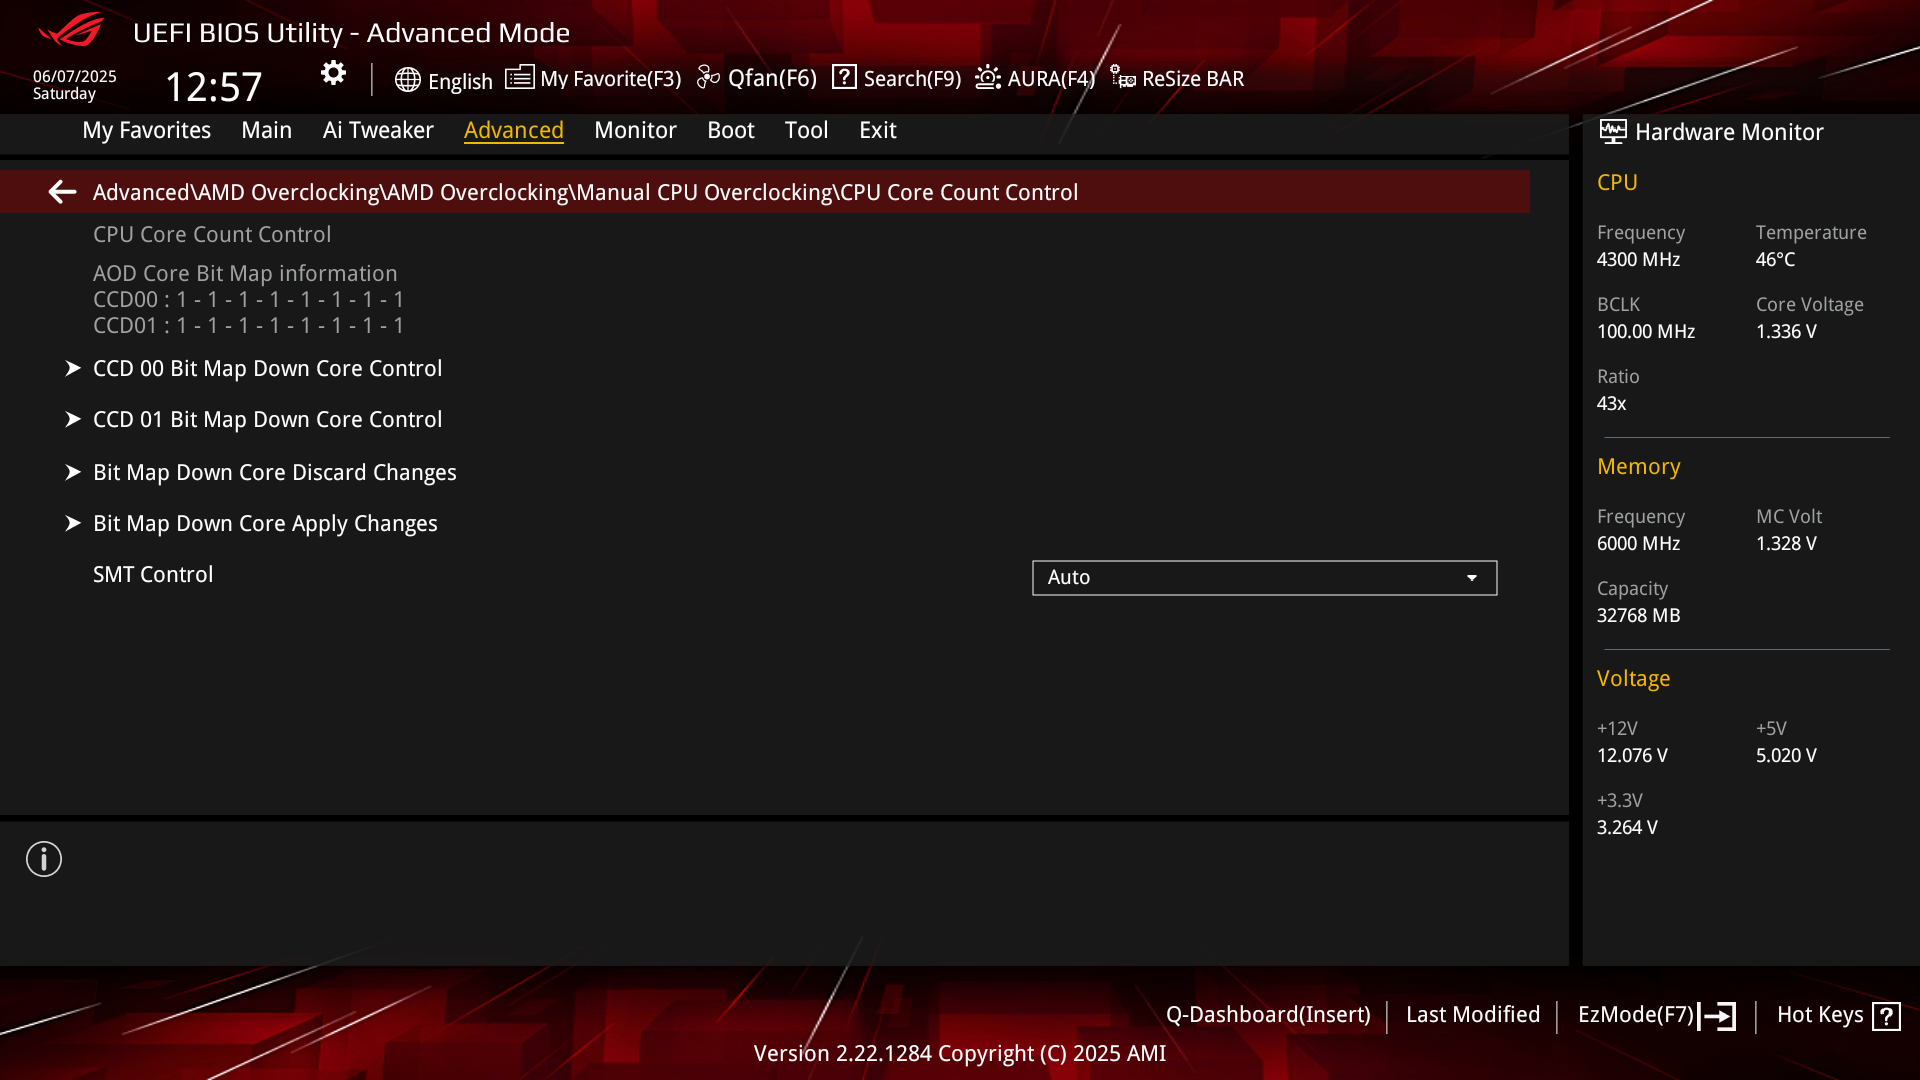Open Bit Map Down Core Apply Changes
This screenshot has width=1920, height=1080.
pyautogui.click(x=265, y=523)
